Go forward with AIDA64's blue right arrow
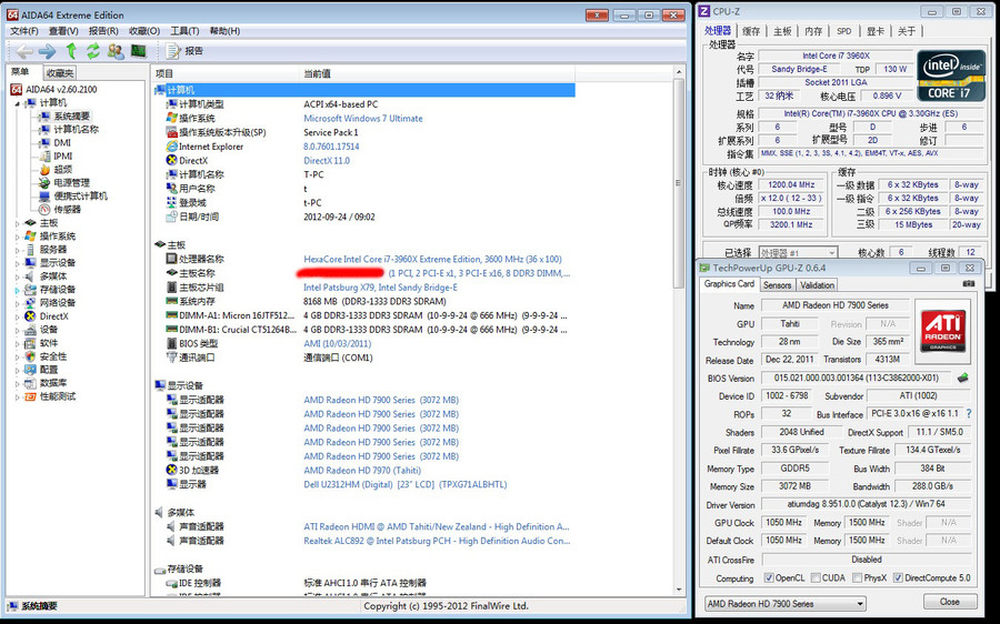 47,51
